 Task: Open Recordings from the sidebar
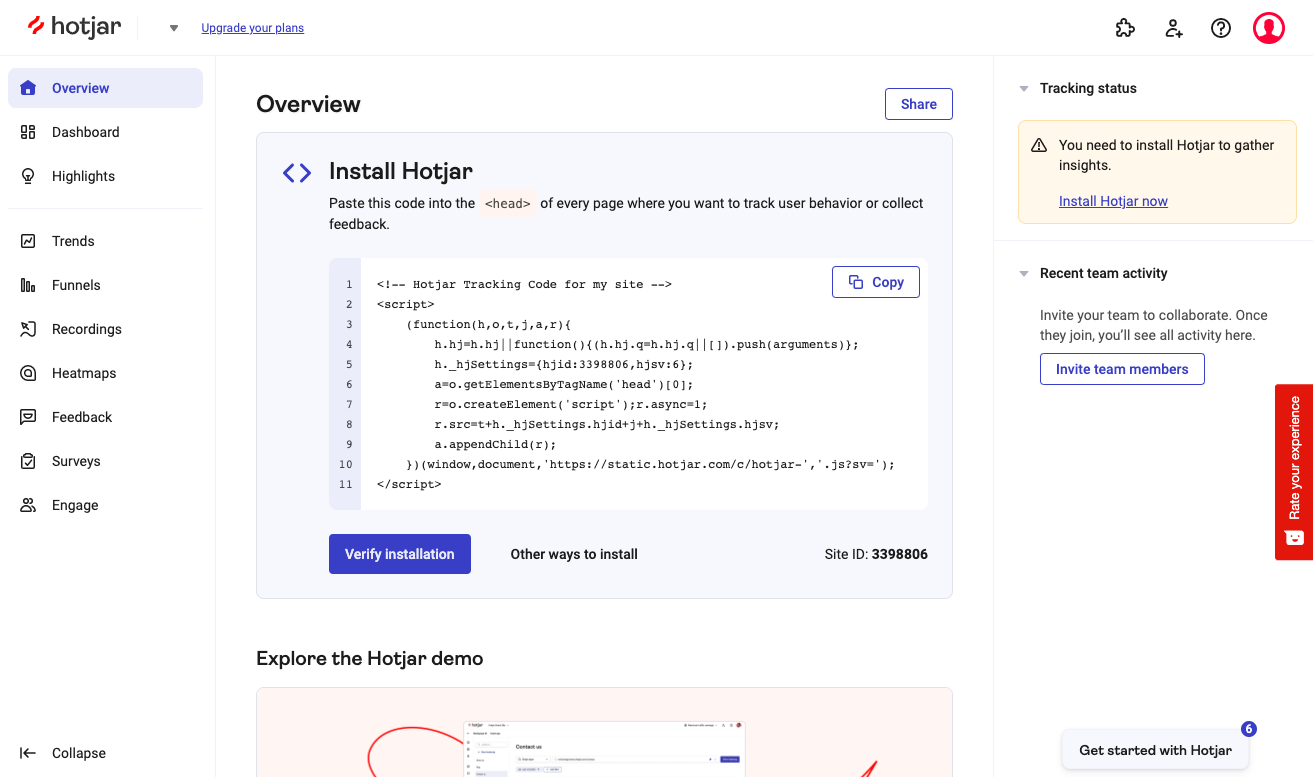pyautogui.click(x=105, y=329)
